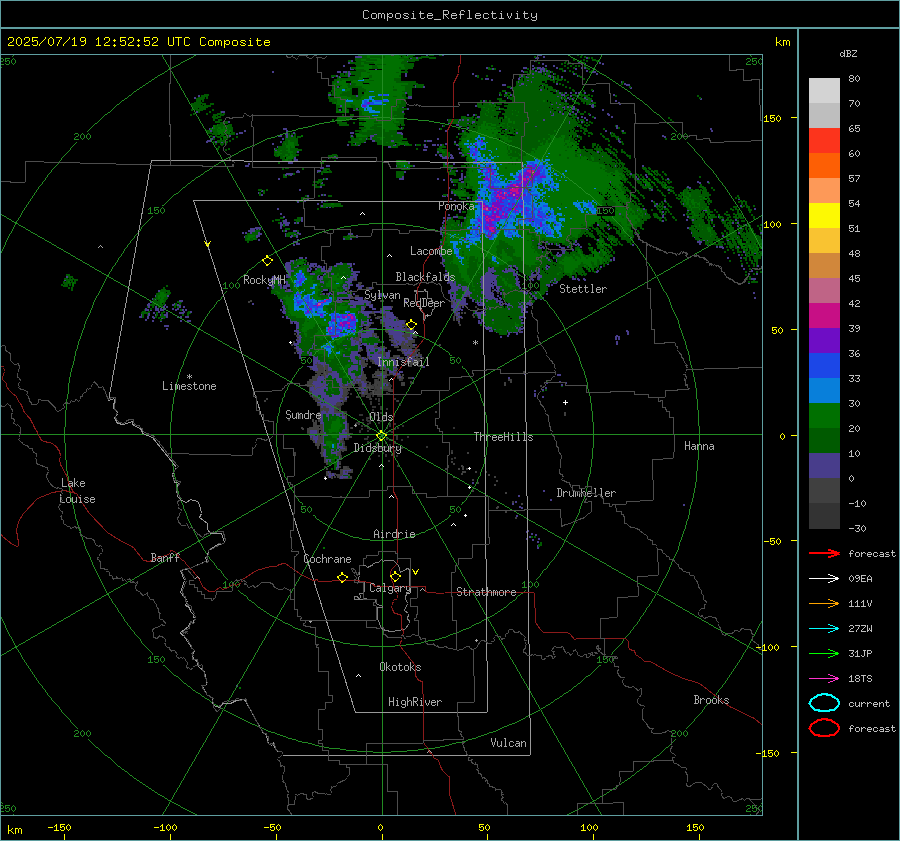Click the Blackfalds city label

coord(425,277)
